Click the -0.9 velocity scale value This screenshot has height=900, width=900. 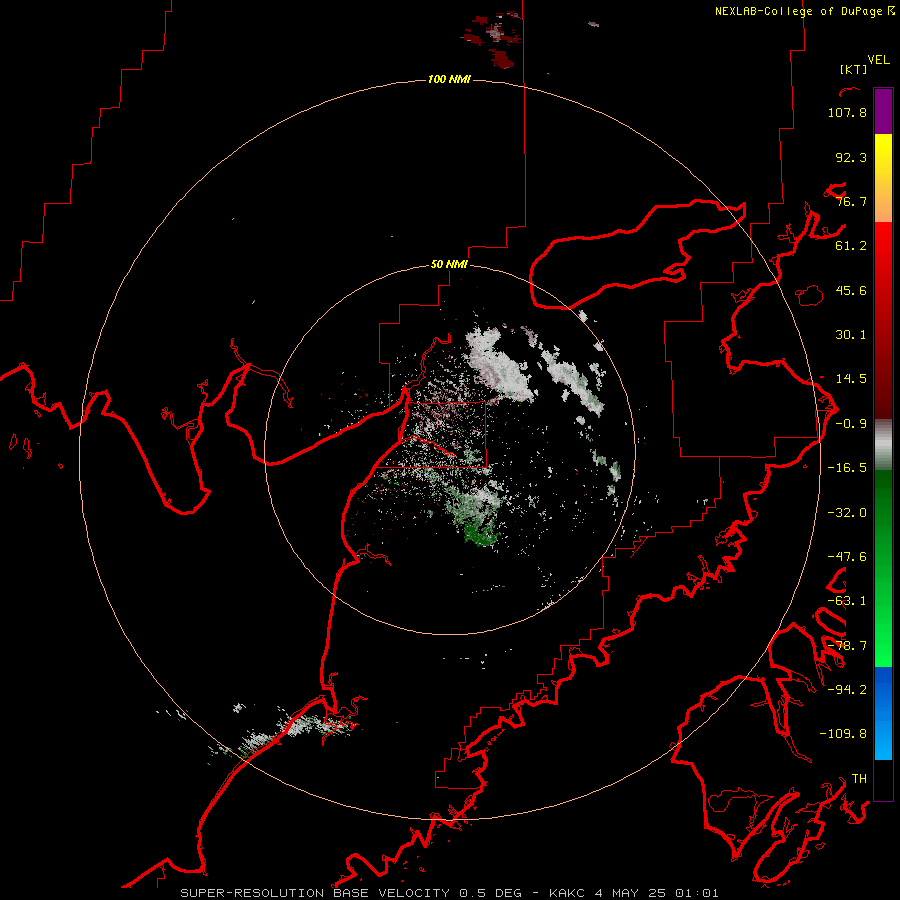851,424
